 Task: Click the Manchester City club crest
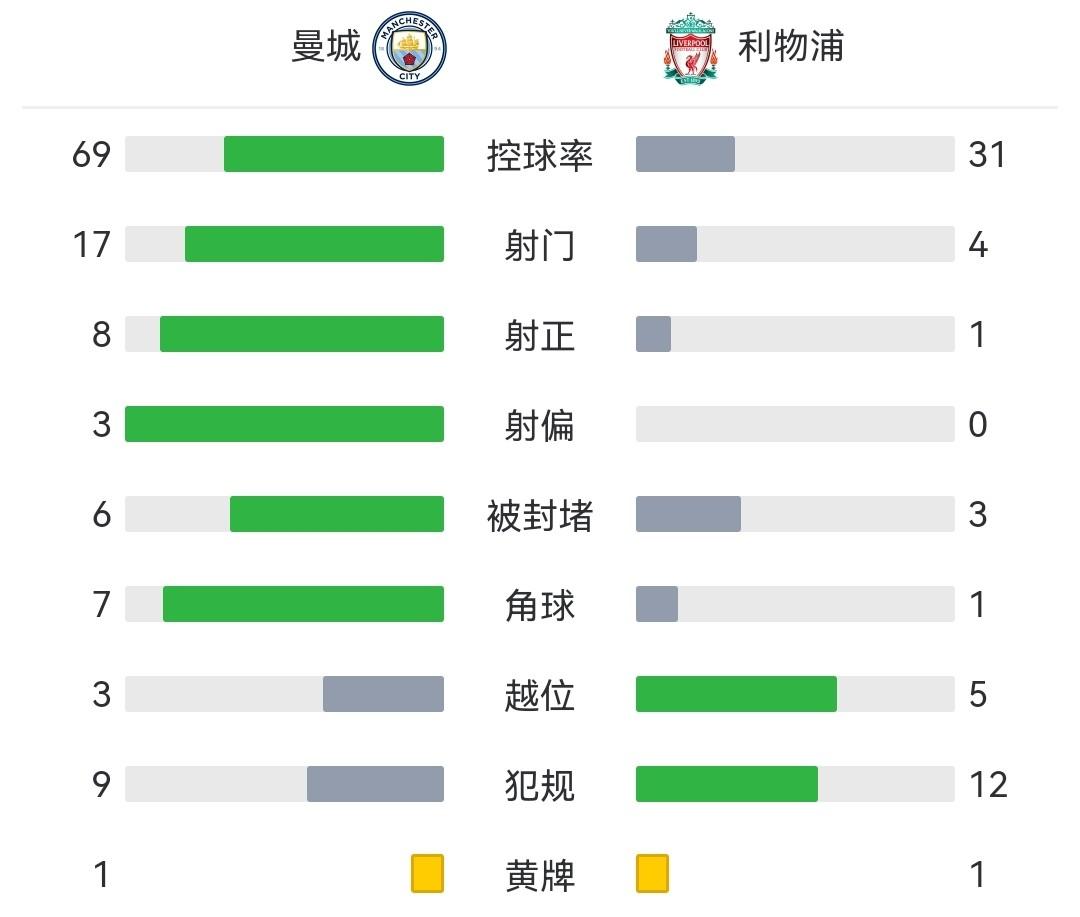coord(409,48)
